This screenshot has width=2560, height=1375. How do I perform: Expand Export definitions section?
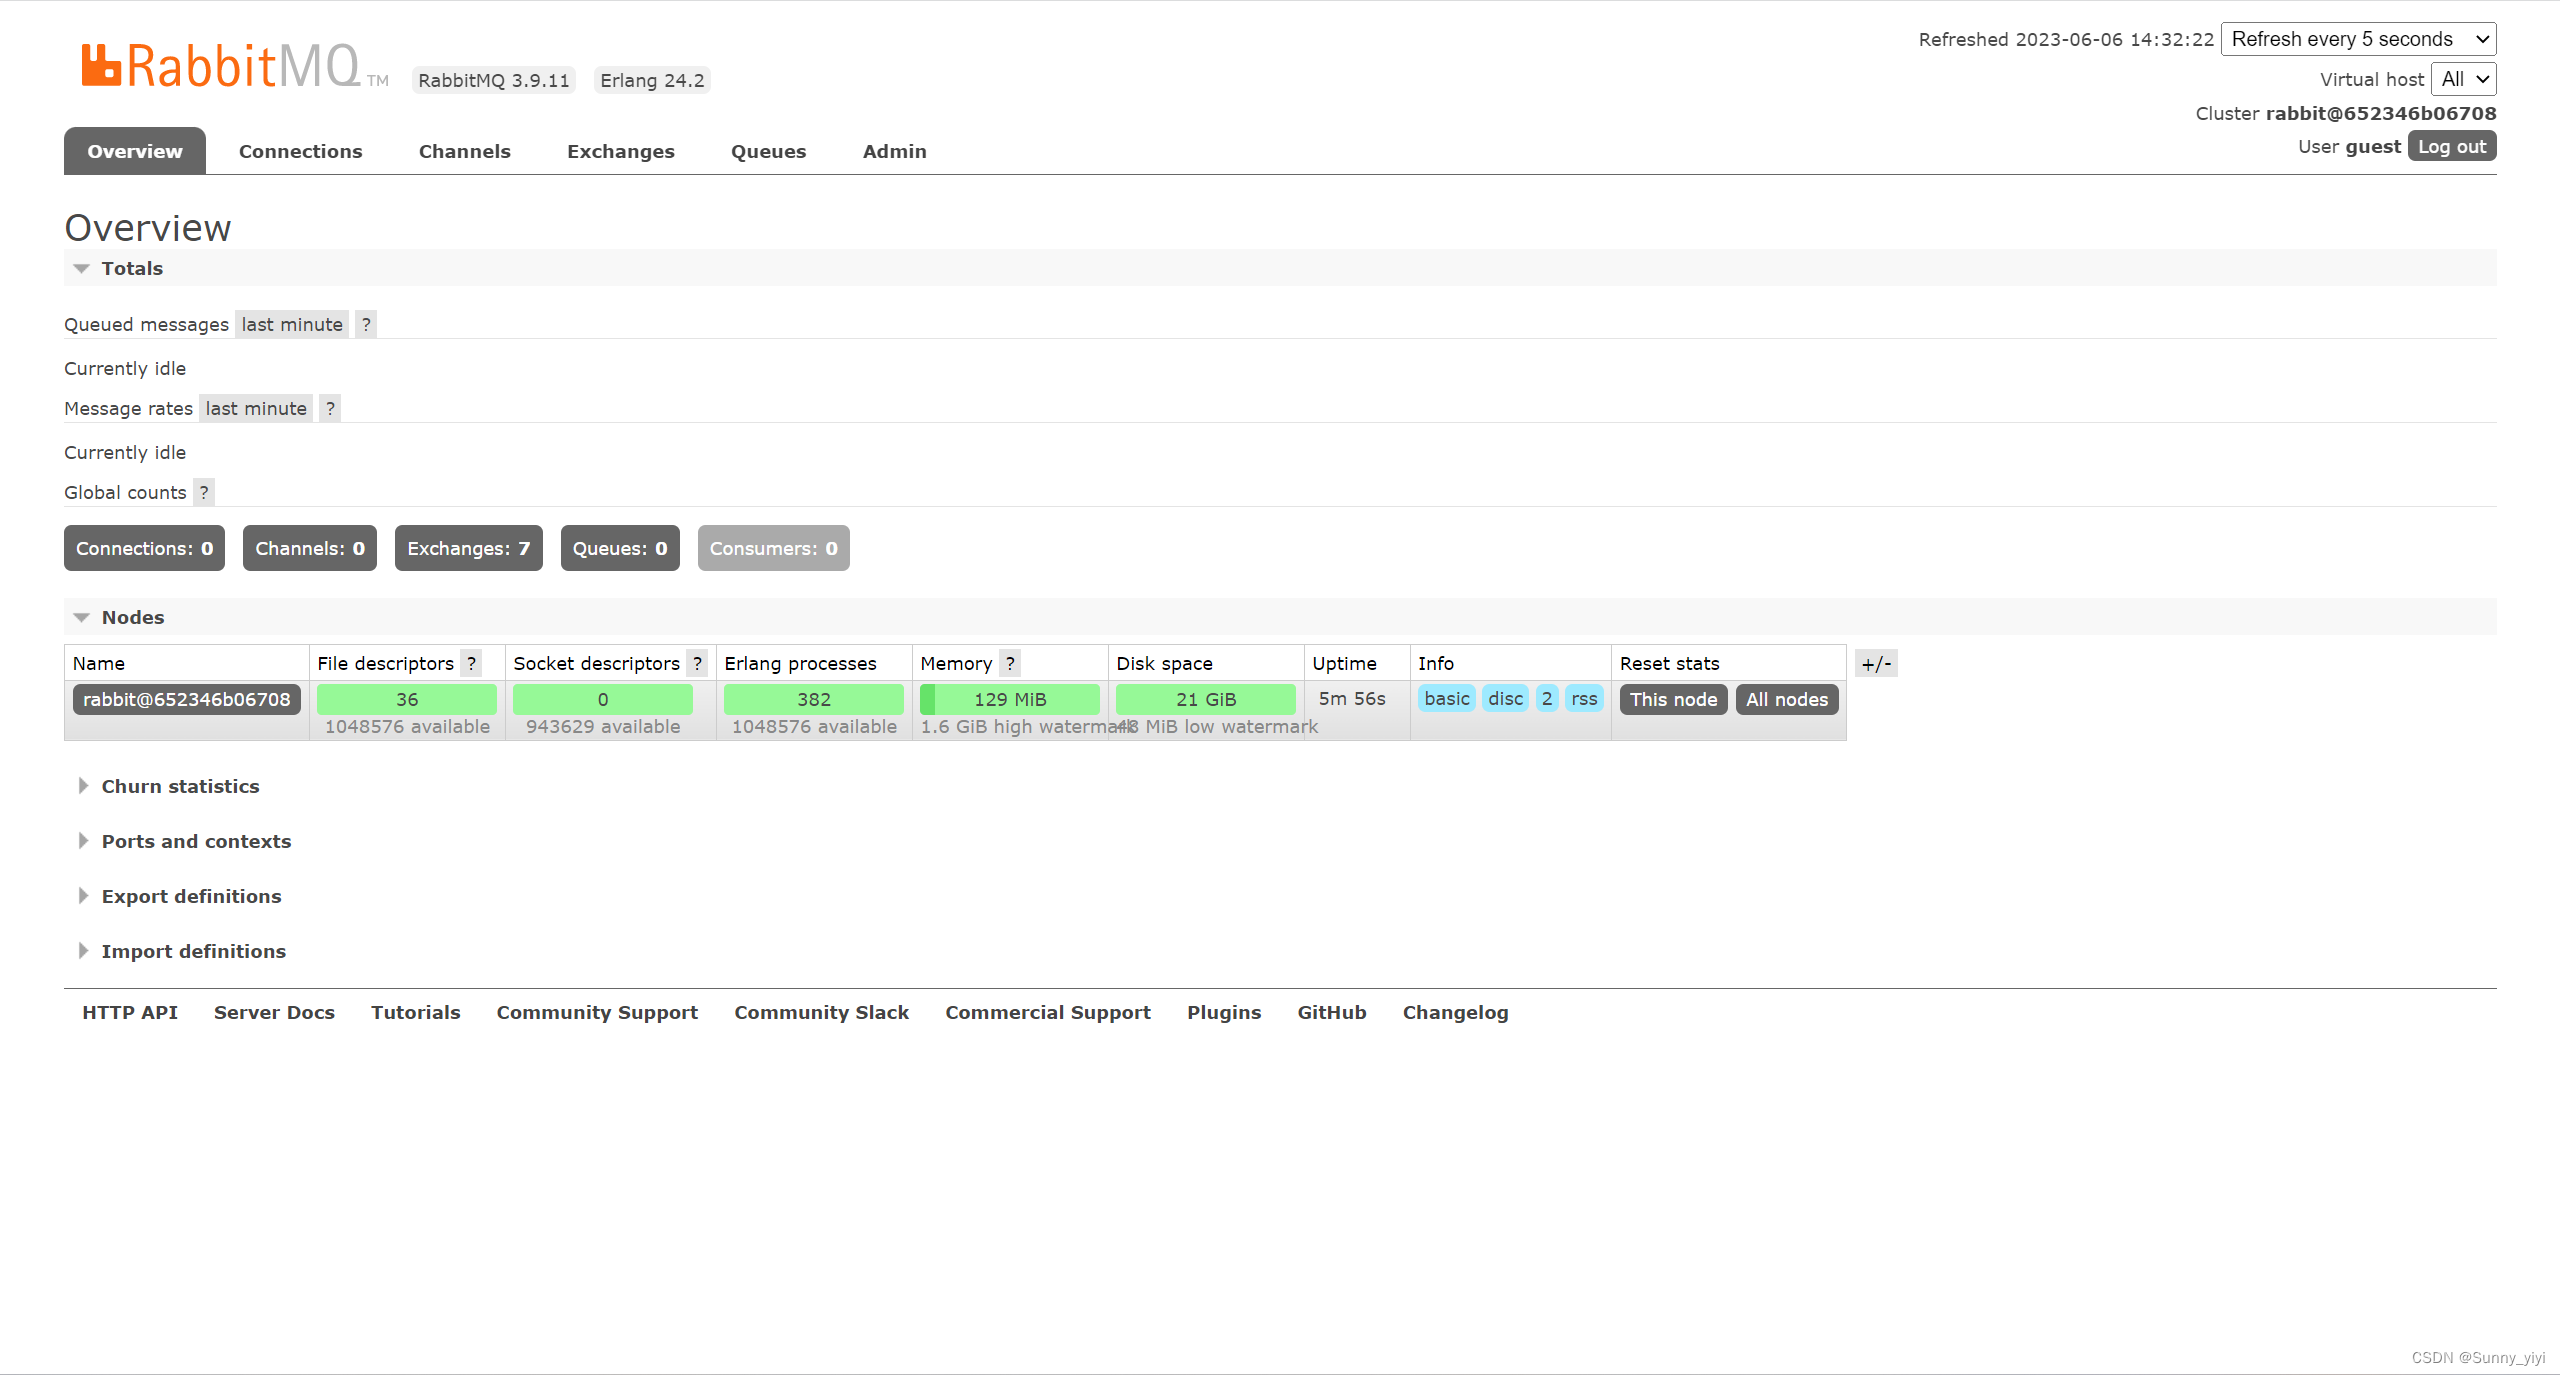pyautogui.click(x=180, y=896)
